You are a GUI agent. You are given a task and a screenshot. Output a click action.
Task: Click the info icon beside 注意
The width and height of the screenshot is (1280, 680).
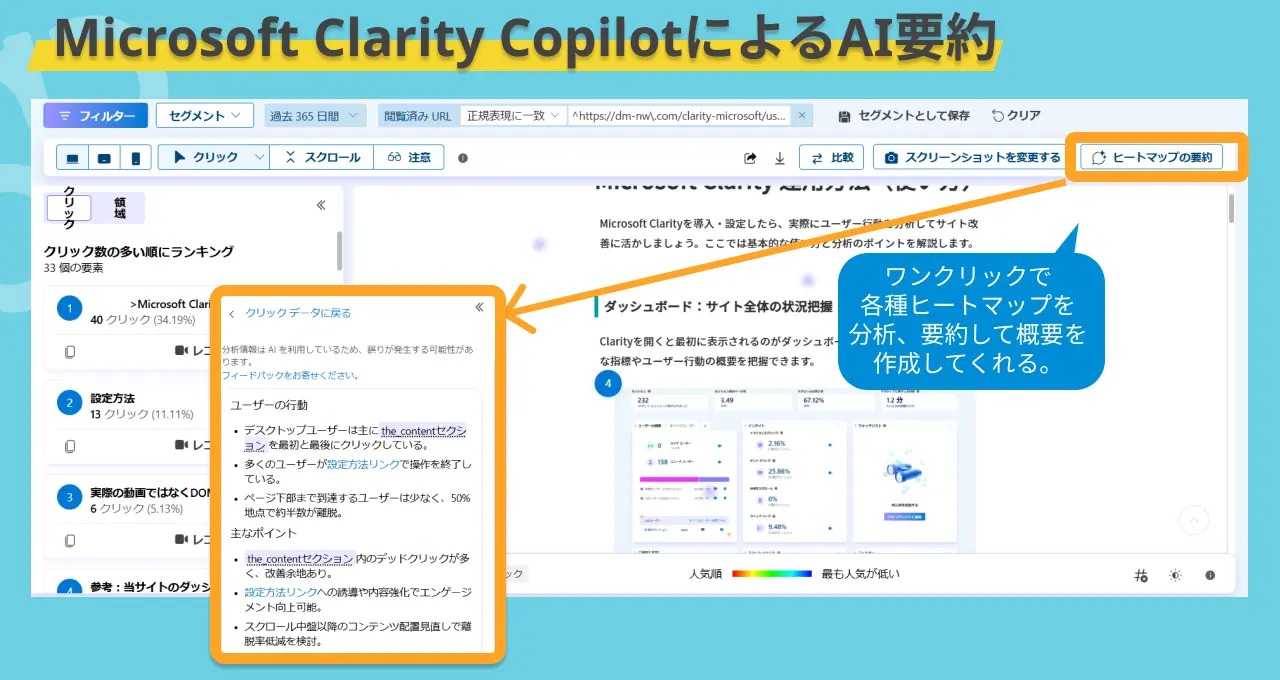pos(463,158)
